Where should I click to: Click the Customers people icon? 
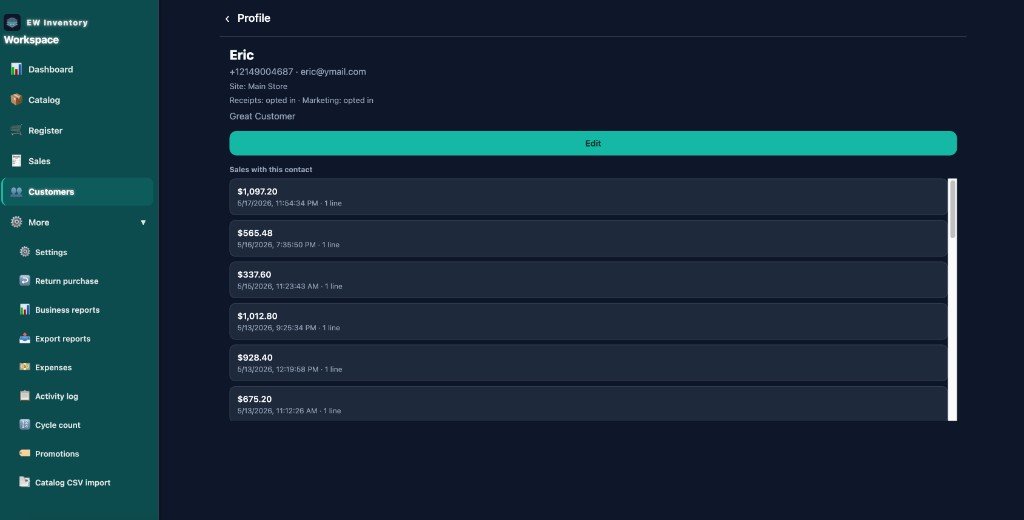(16, 191)
